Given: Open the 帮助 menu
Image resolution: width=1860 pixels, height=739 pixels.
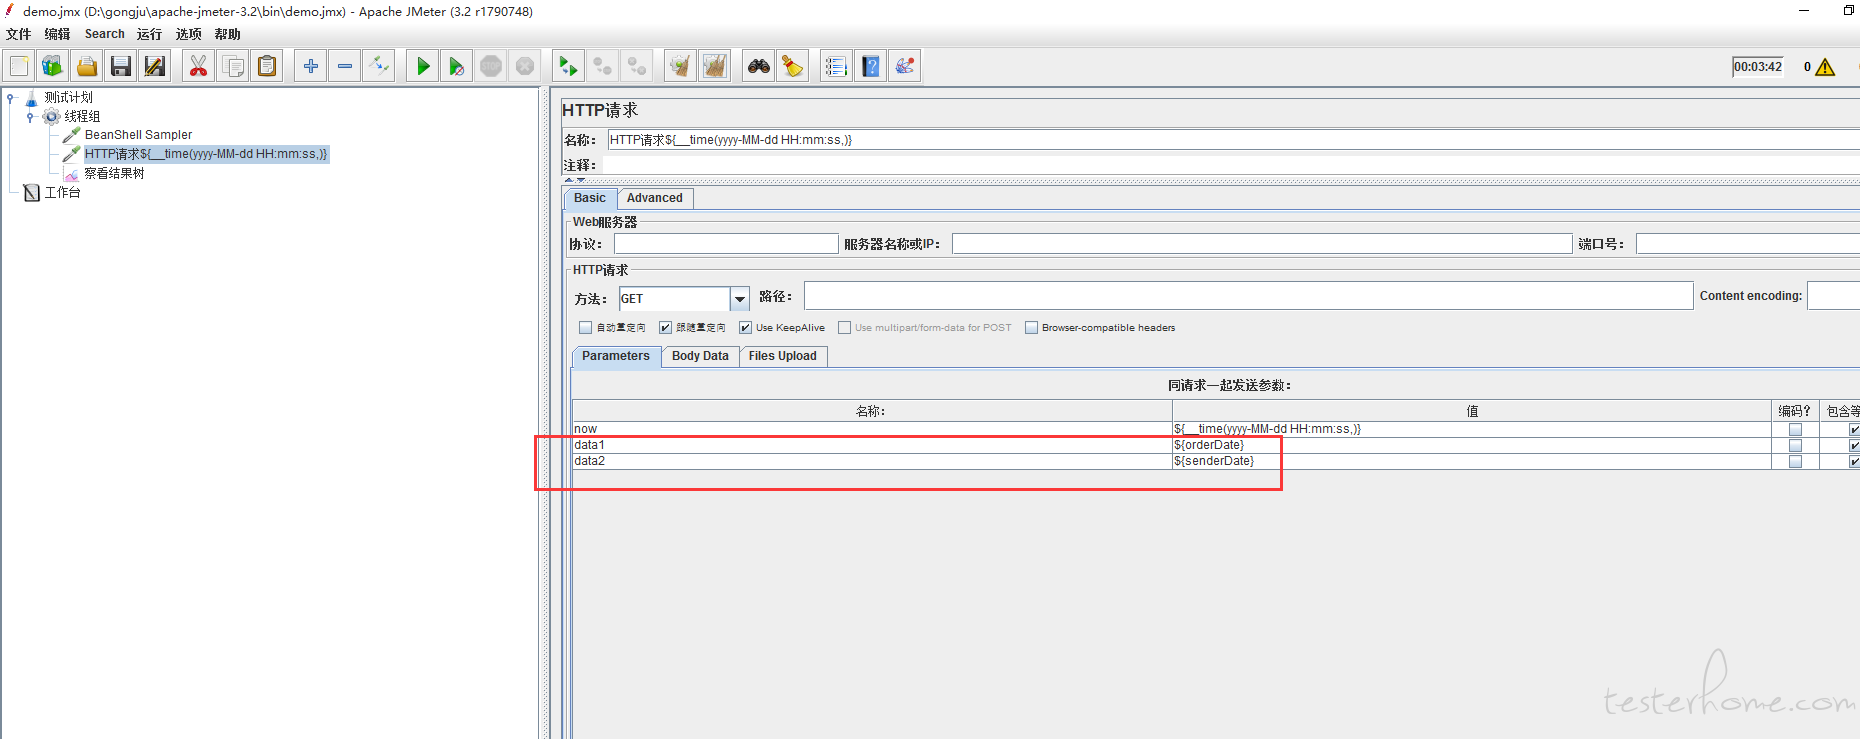Looking at the screenshot, I should 227,34.
